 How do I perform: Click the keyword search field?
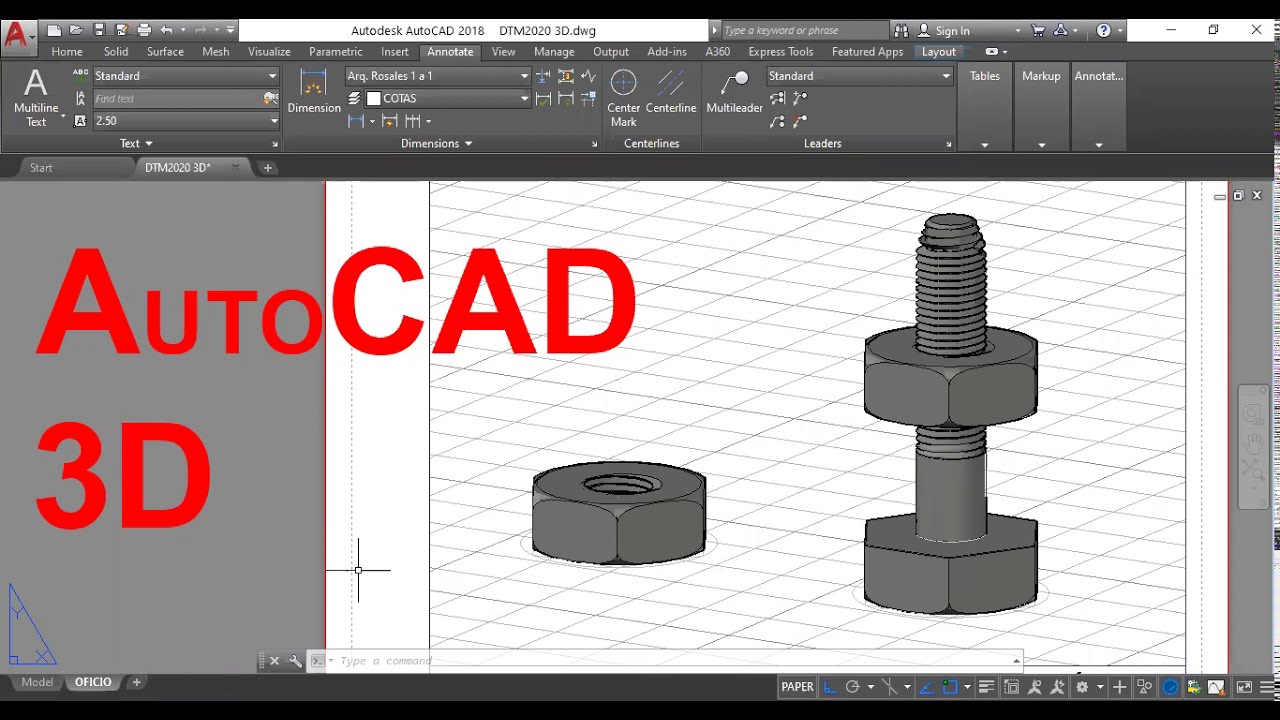tap(804, 31)
